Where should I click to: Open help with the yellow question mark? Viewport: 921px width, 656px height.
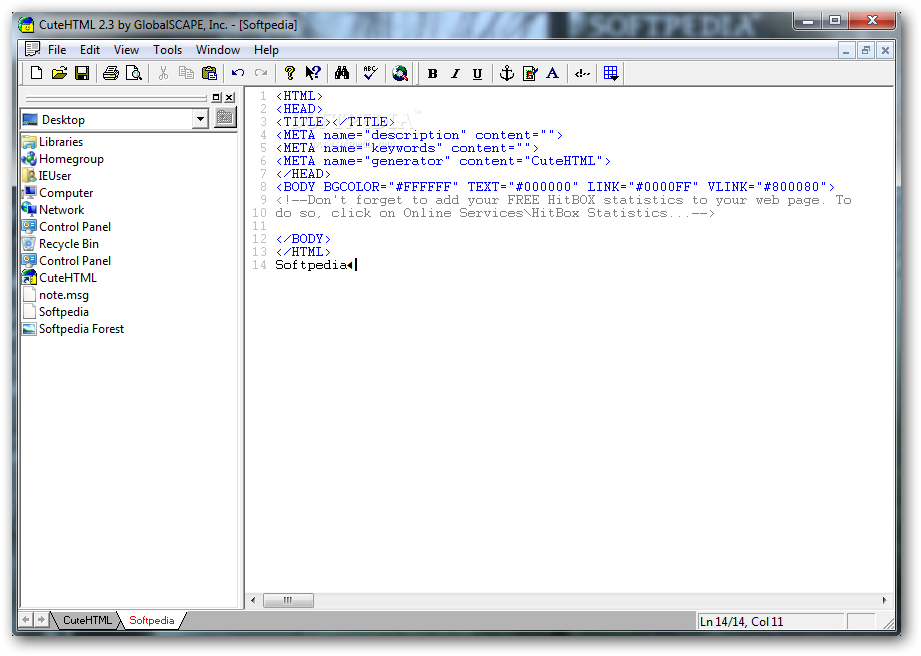point(290,73)
